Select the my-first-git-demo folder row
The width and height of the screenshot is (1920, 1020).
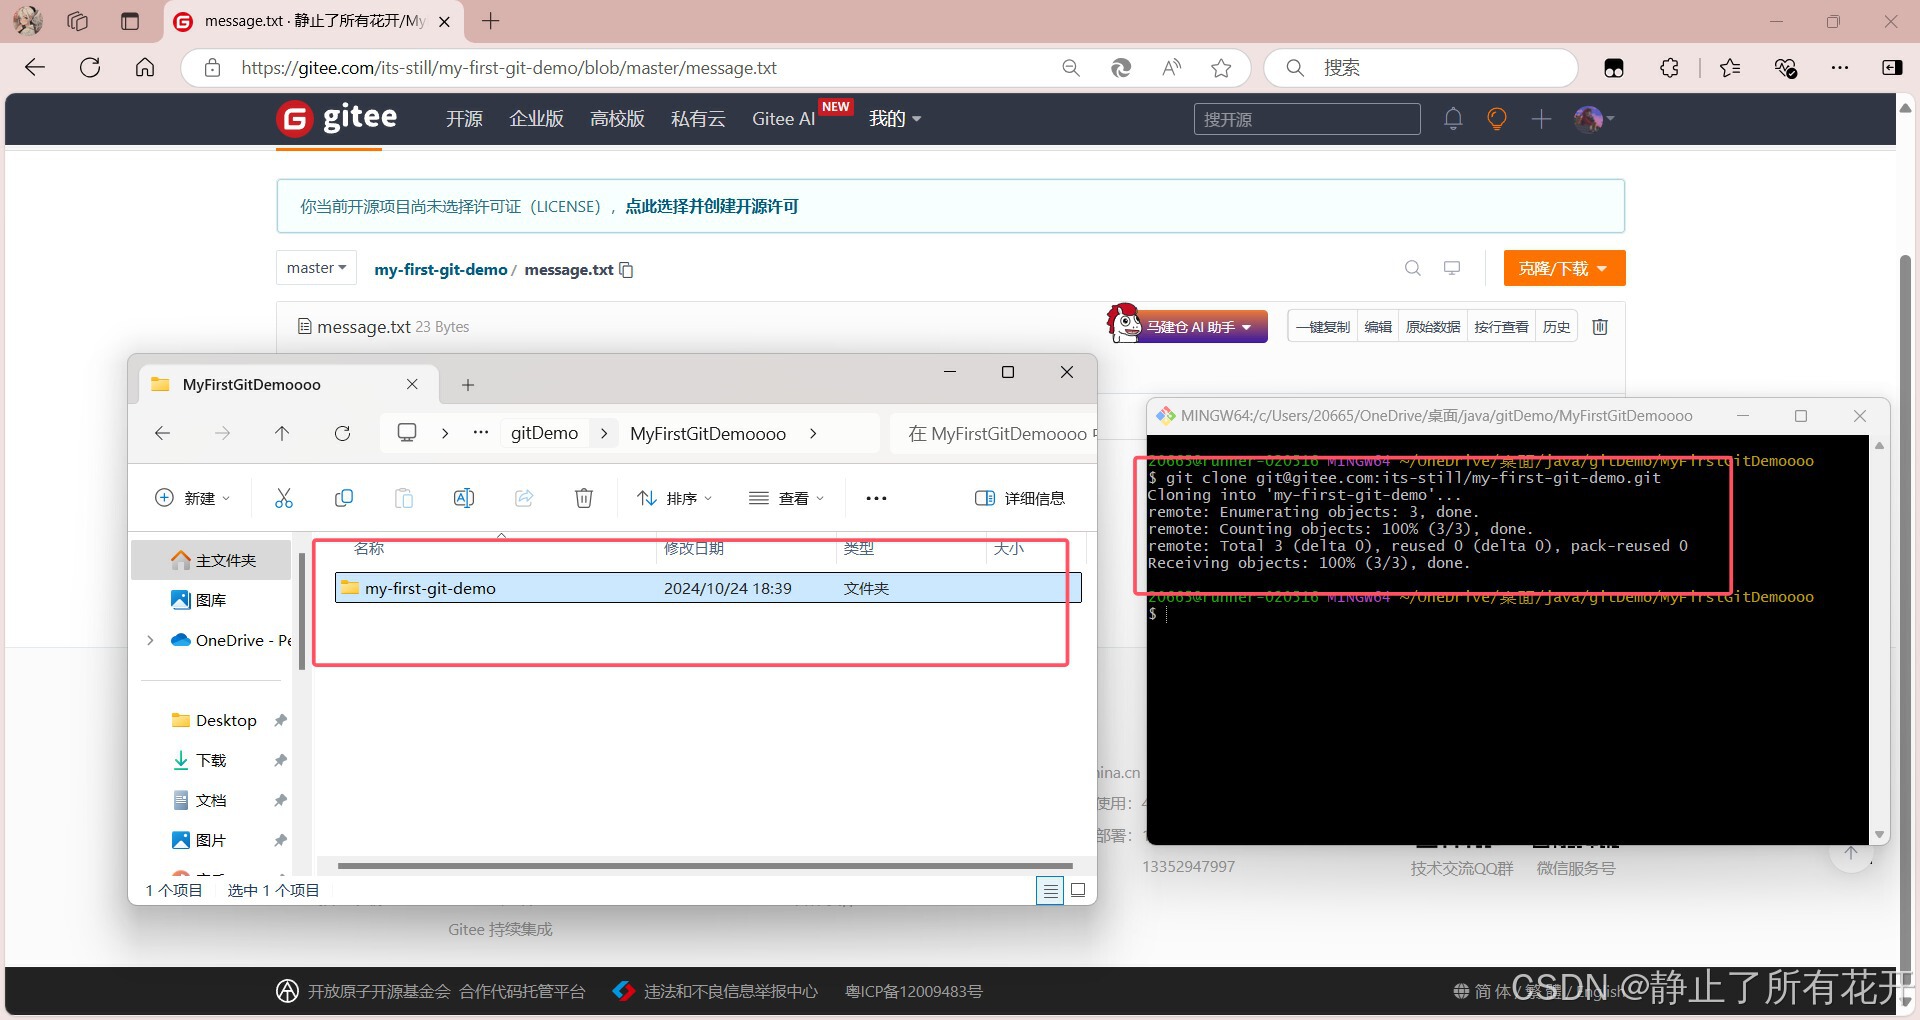[x=708, y=588]
